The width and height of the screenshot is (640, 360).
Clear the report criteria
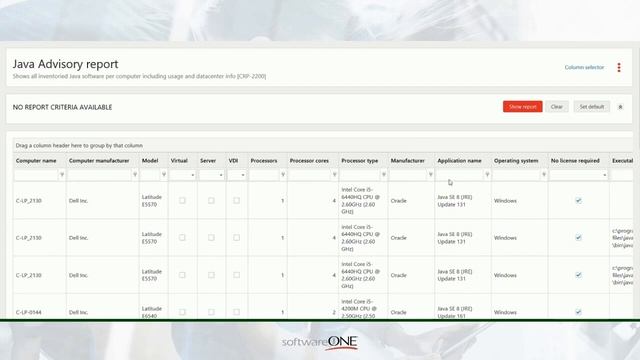click(557, 107)
